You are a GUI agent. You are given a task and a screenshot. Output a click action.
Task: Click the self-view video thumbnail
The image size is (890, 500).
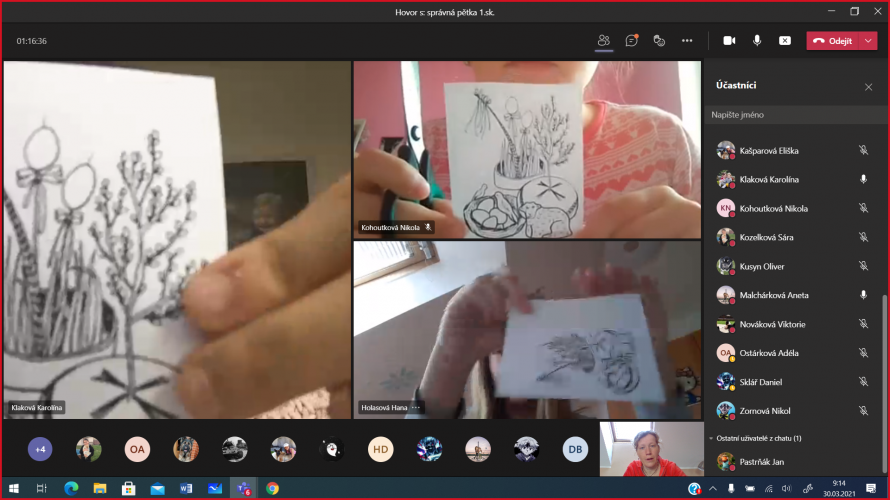652,449
